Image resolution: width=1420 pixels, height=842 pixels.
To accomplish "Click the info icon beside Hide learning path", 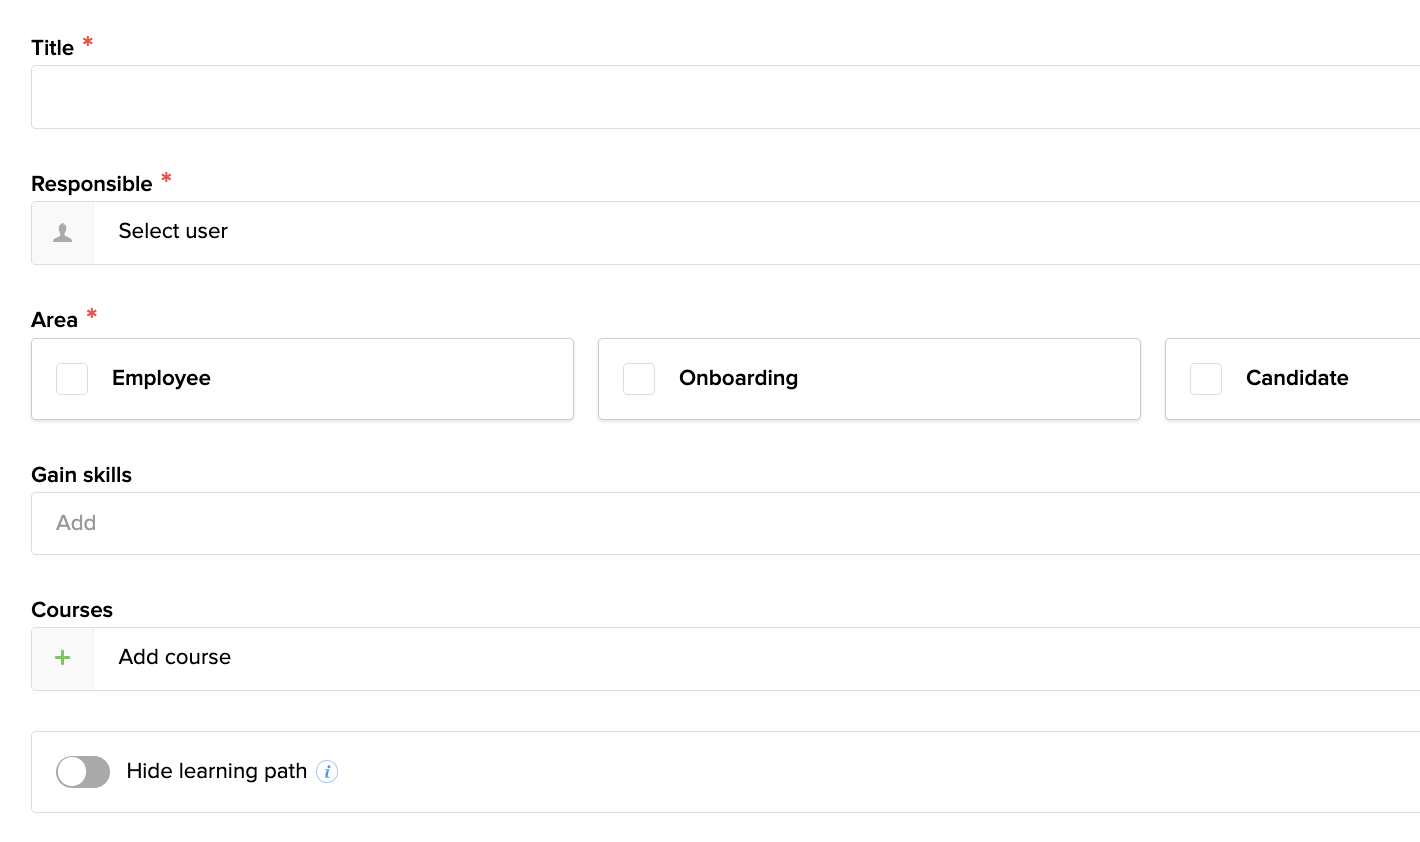I will point(327,771).
